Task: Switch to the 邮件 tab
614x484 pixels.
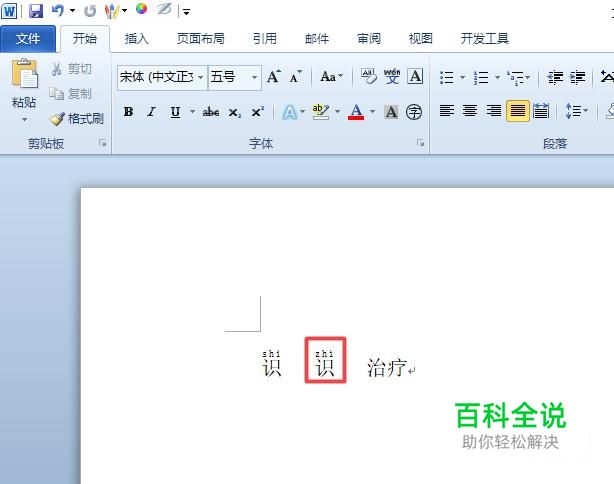Action: 317,39
